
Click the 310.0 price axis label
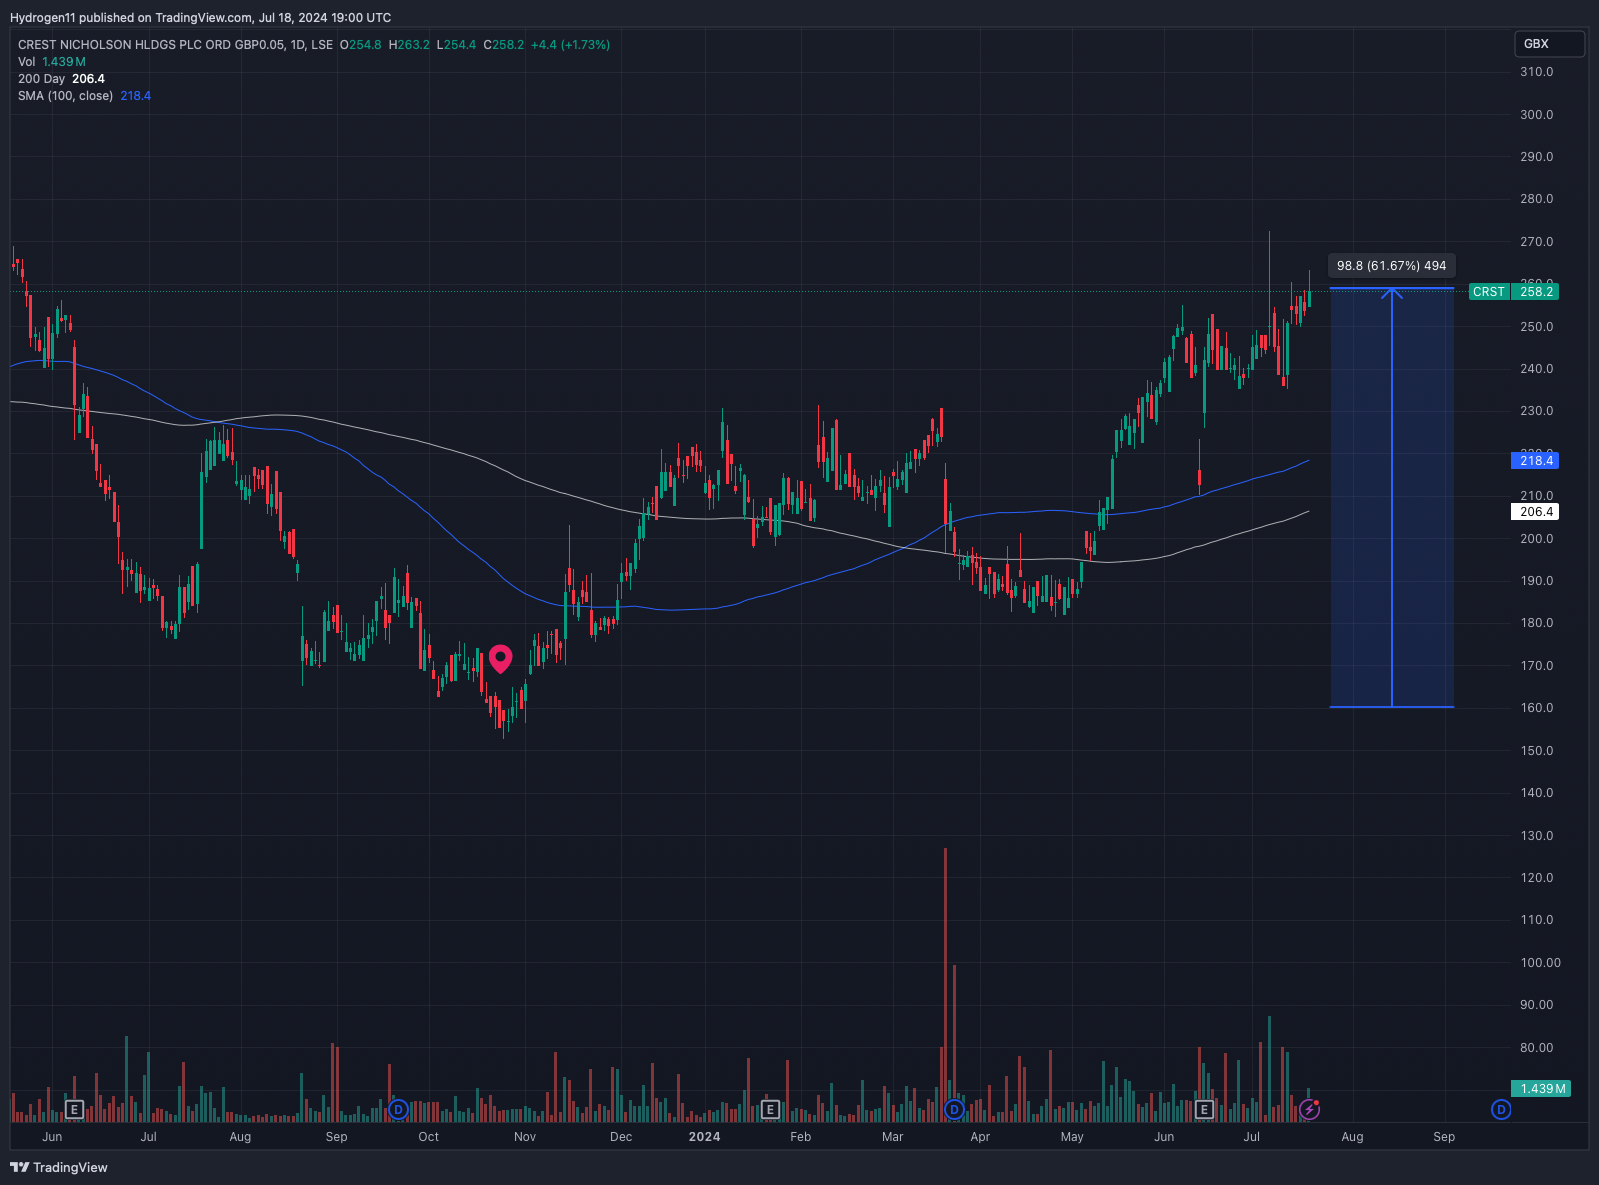(x=1536, y=72)
